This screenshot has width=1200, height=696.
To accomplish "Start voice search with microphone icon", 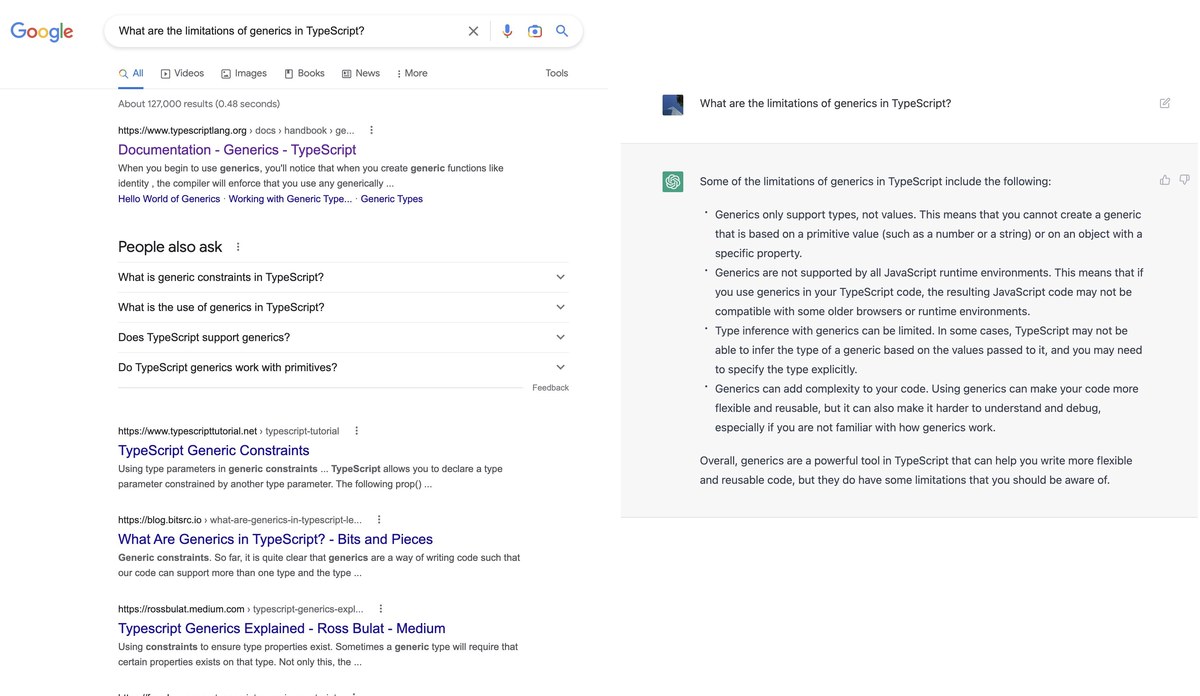I will (x=507, y=31).
